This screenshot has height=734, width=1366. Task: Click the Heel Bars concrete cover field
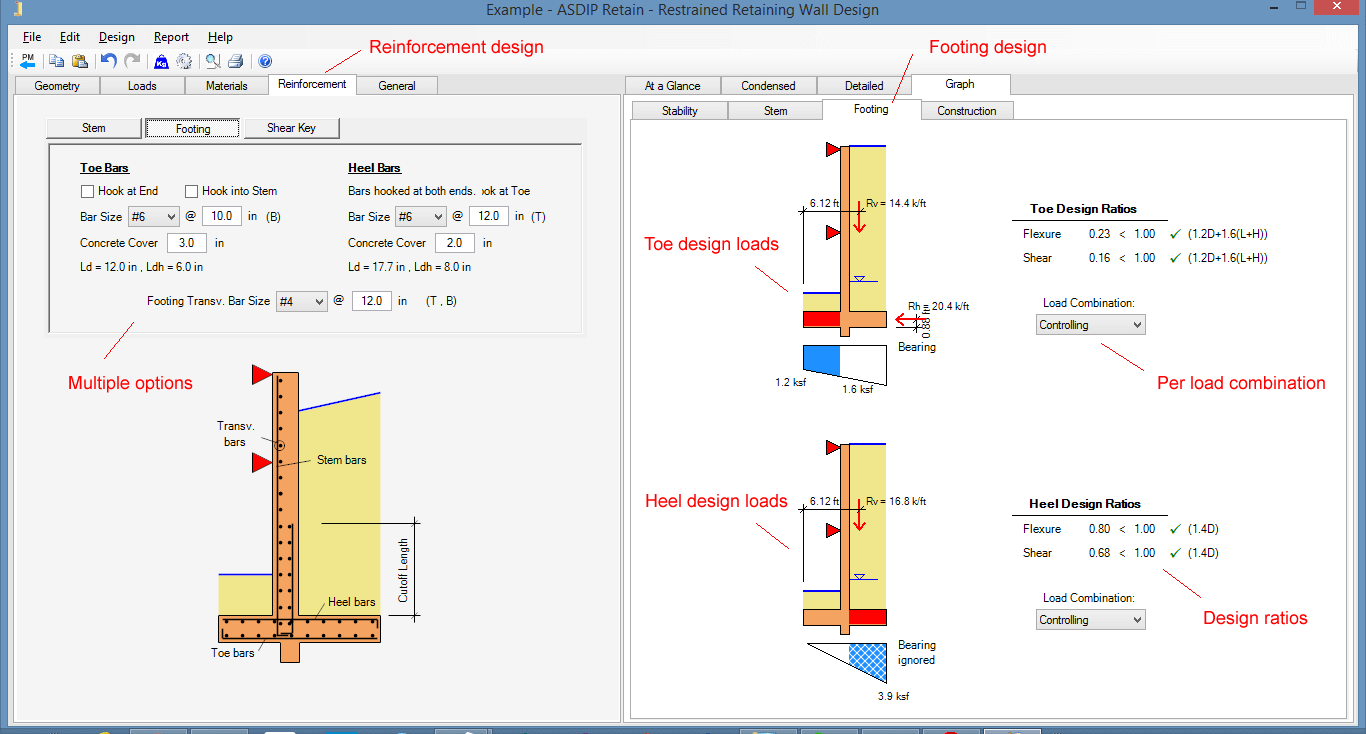(x=454, y=243)
